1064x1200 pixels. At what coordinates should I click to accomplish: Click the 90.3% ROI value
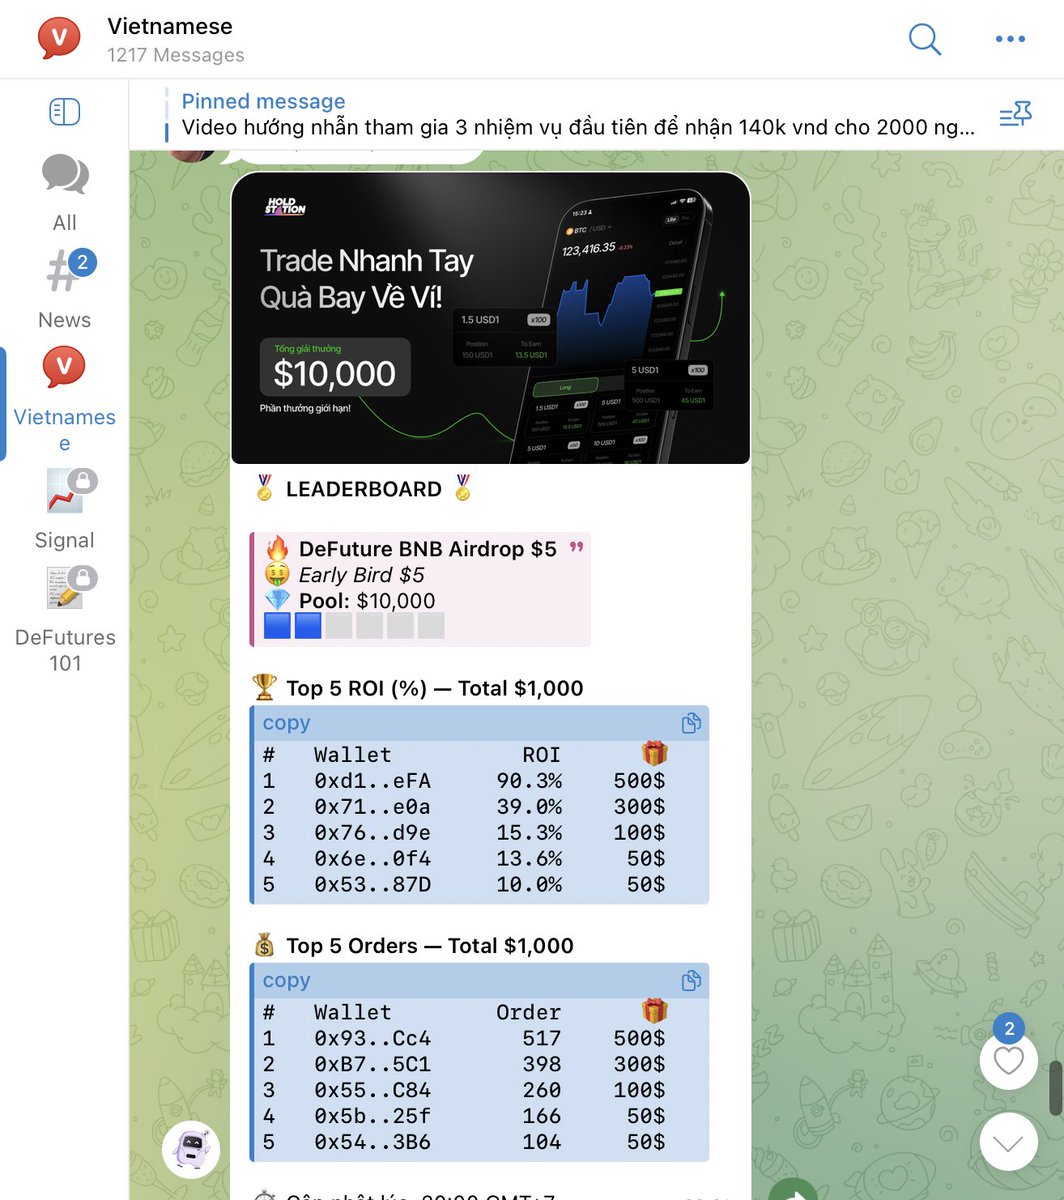[x=529, y=781]
